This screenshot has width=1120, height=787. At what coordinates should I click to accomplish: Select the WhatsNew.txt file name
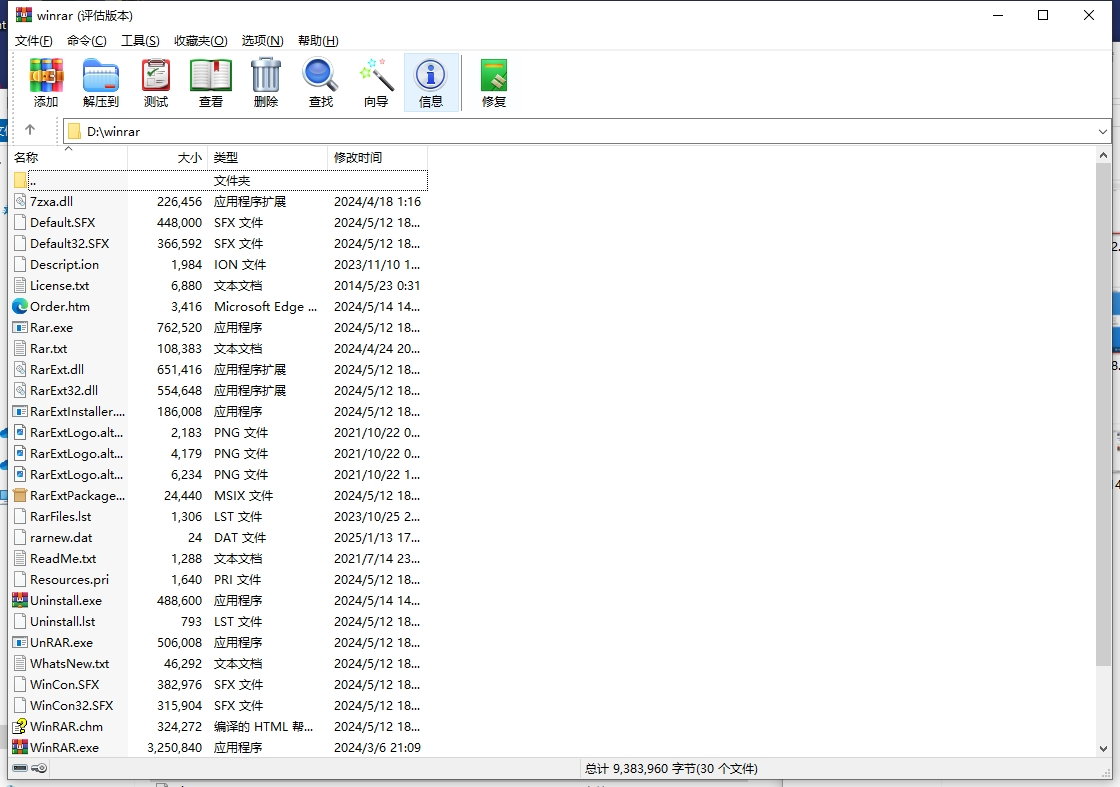tap(69, 663)
